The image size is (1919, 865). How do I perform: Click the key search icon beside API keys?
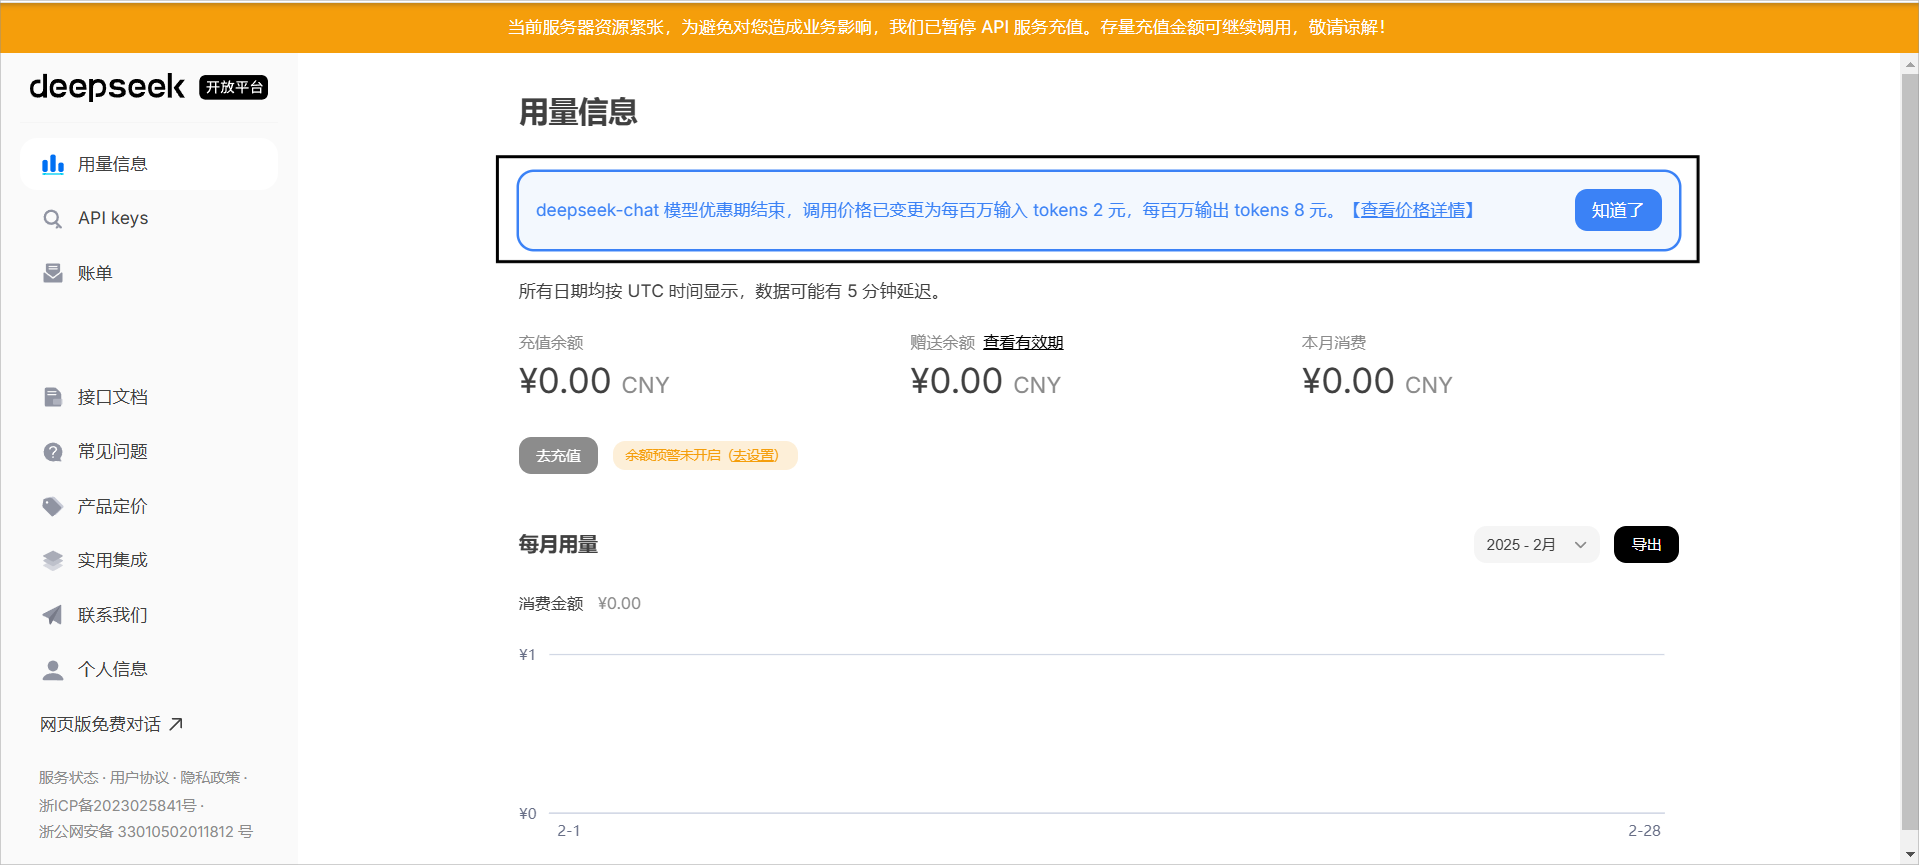[x=53, y=218]
